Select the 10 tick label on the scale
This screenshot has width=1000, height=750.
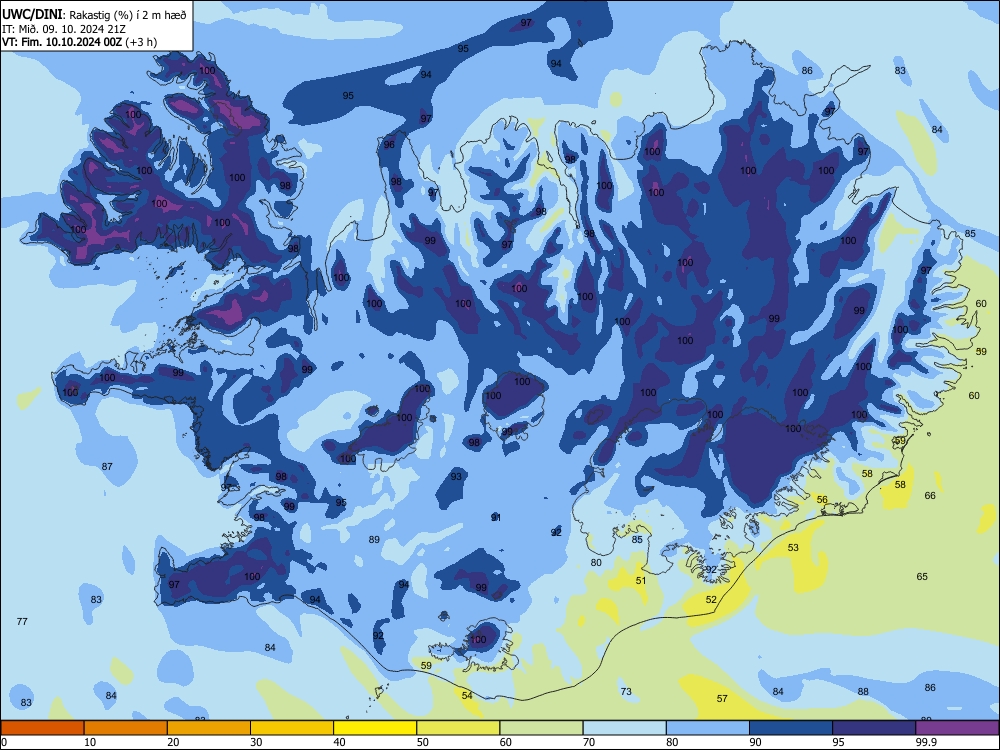[x=90, y=742]
